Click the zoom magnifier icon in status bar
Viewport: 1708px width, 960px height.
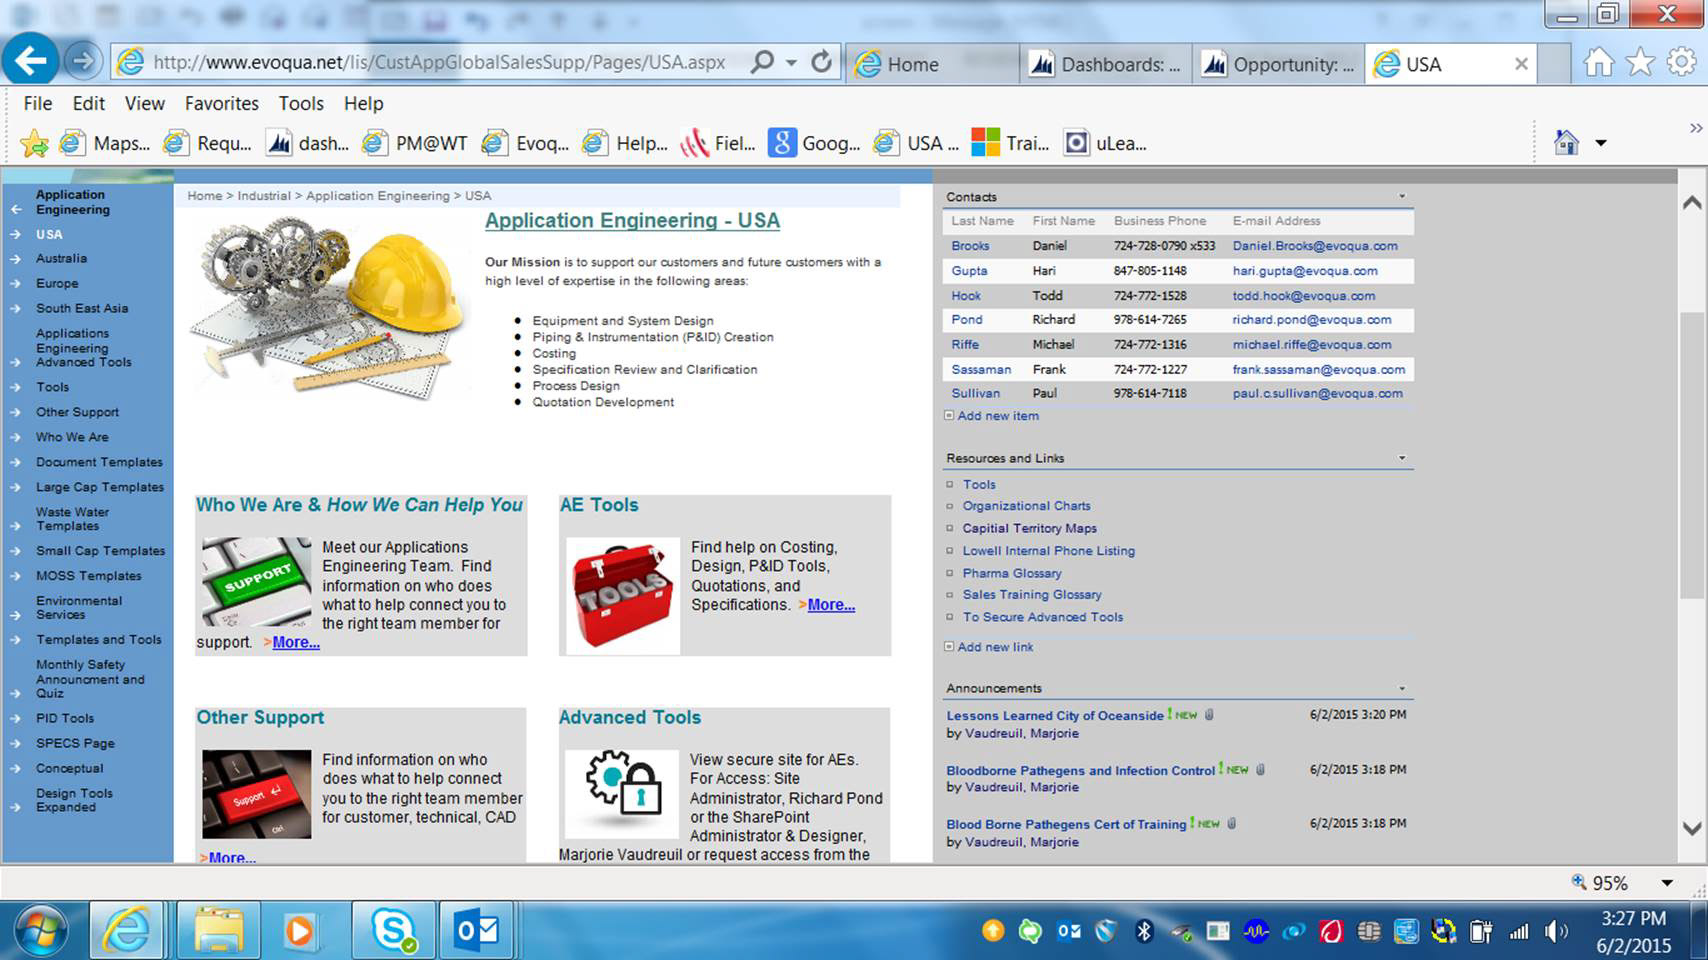click(1579, 882)
